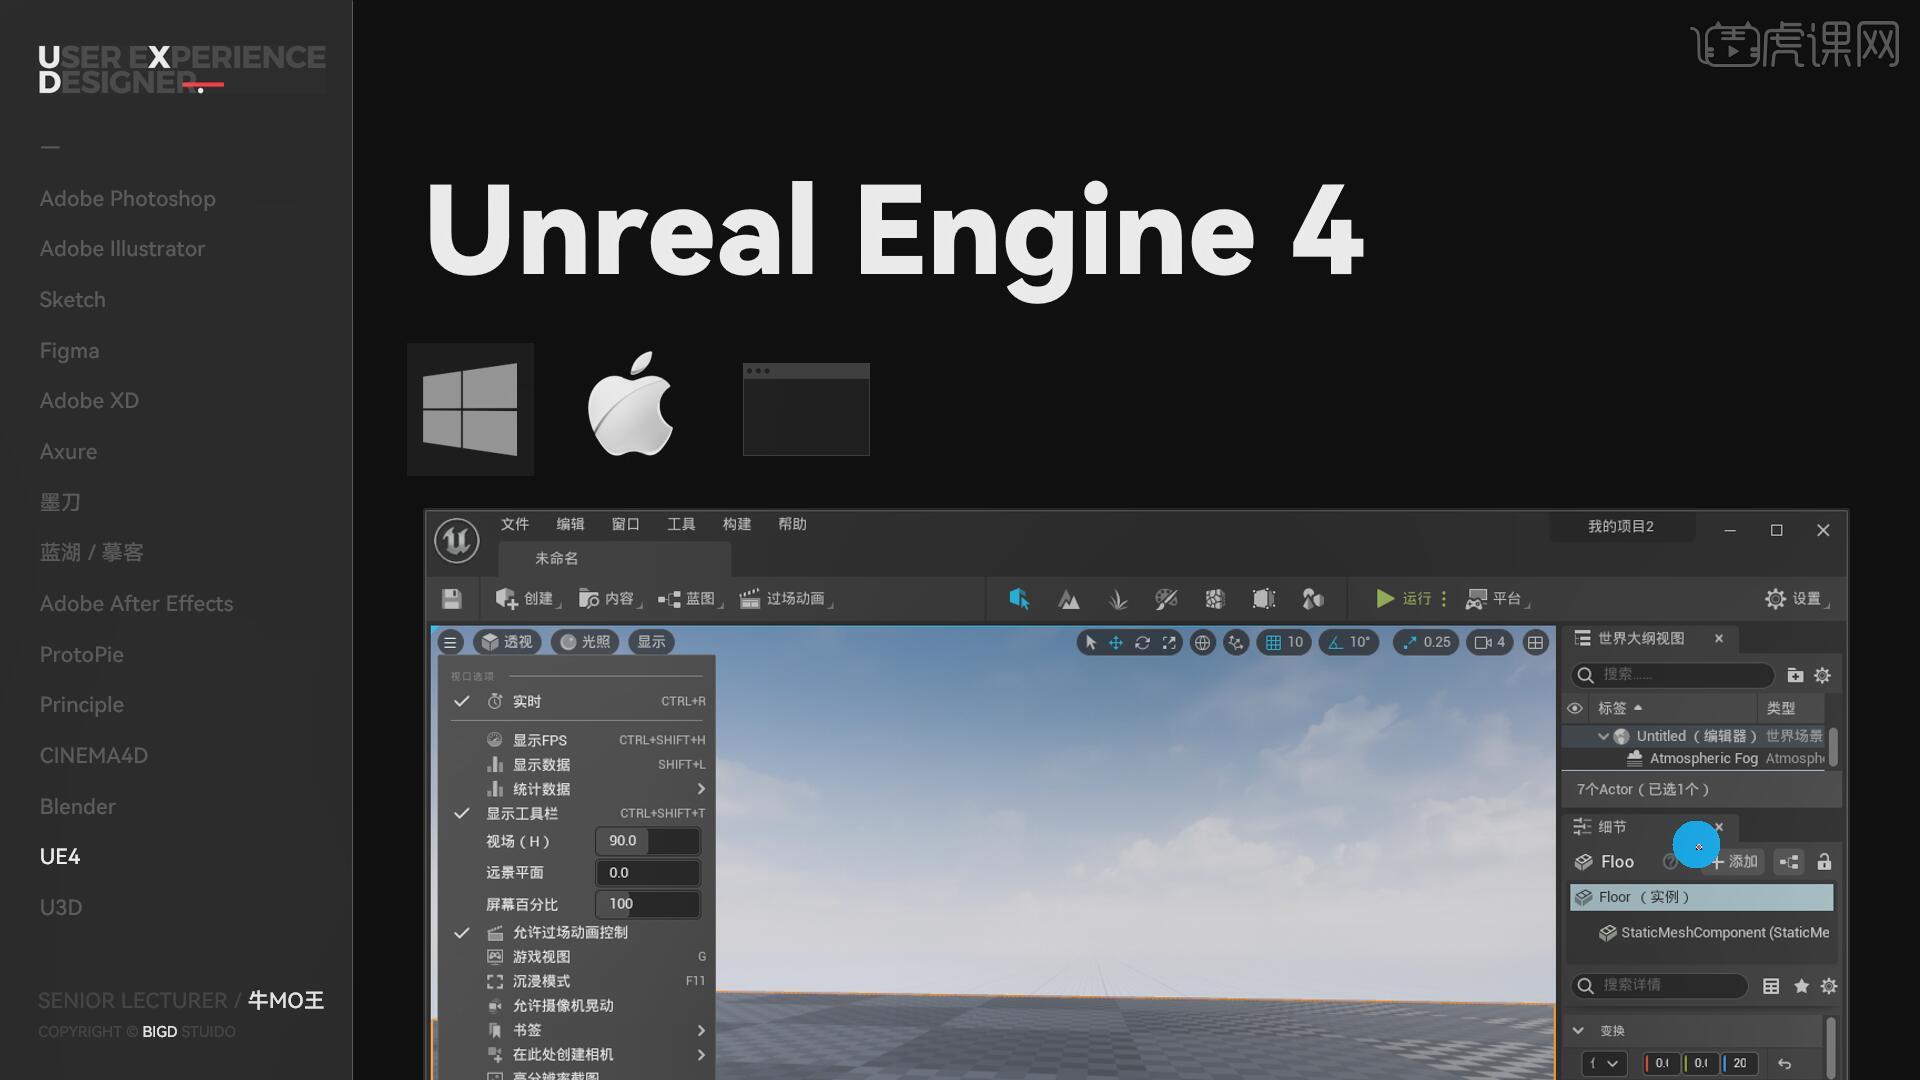Viewport: 1920px width, 1080px height.
Task: Click the 视场 (Field of View) 90.0 slider
Action: [x=647, y=841]
